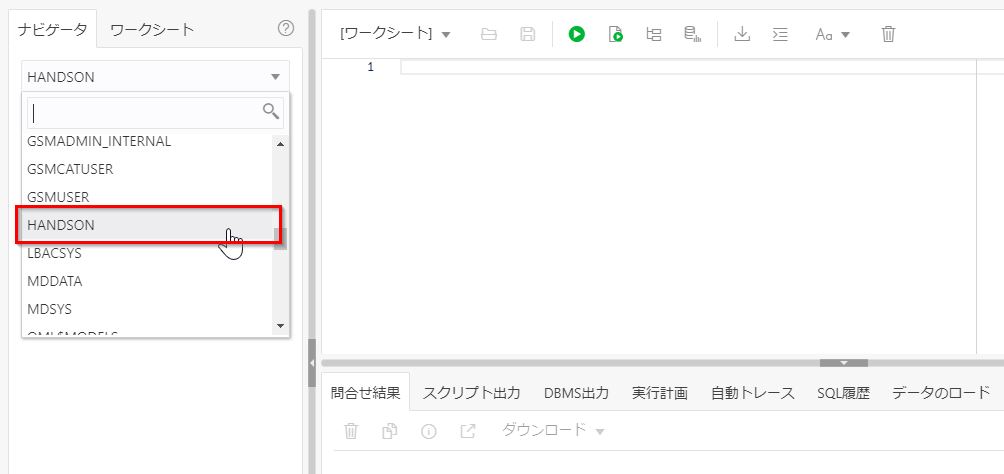Viewport: 1004px width, 474px height.
Task: Click the schema list vertical scrollbar thumb
Action: click(281, 238)
